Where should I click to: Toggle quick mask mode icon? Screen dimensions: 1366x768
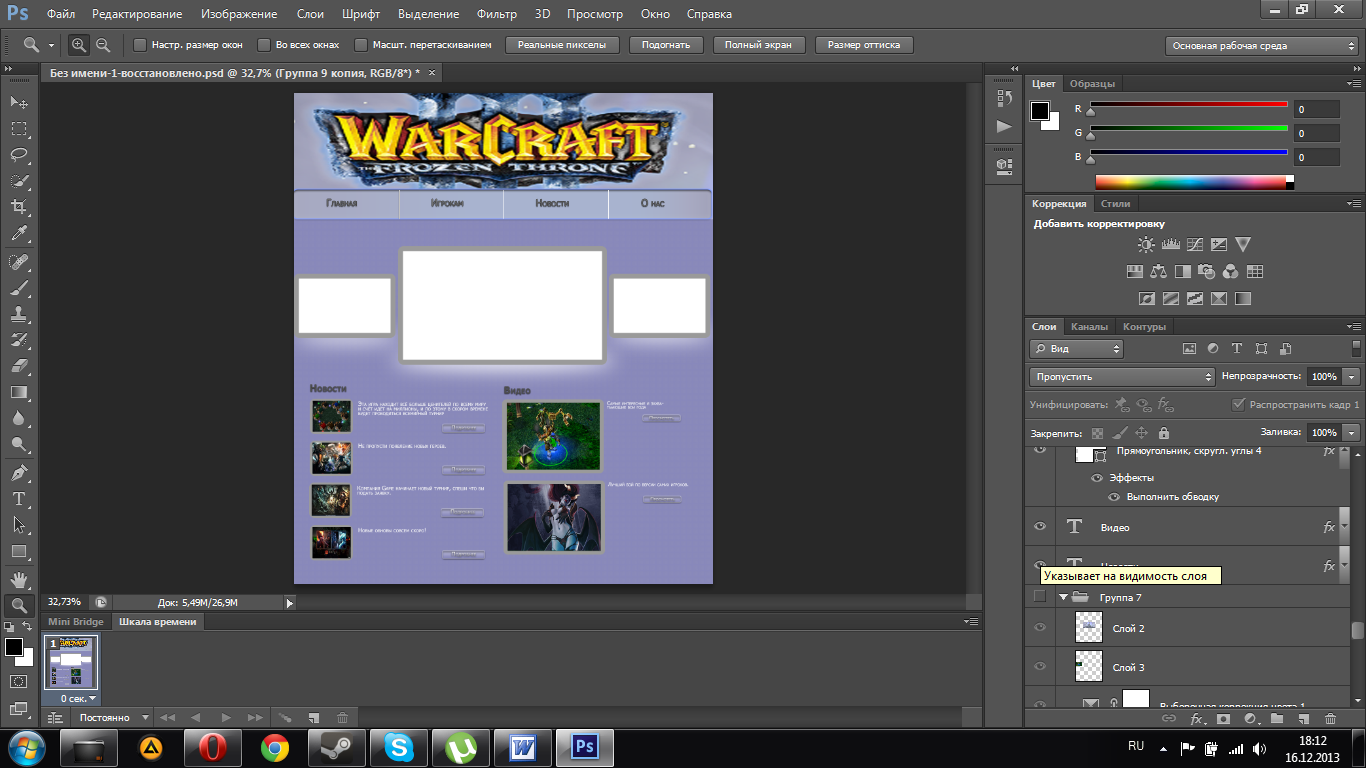coord(18,681)
